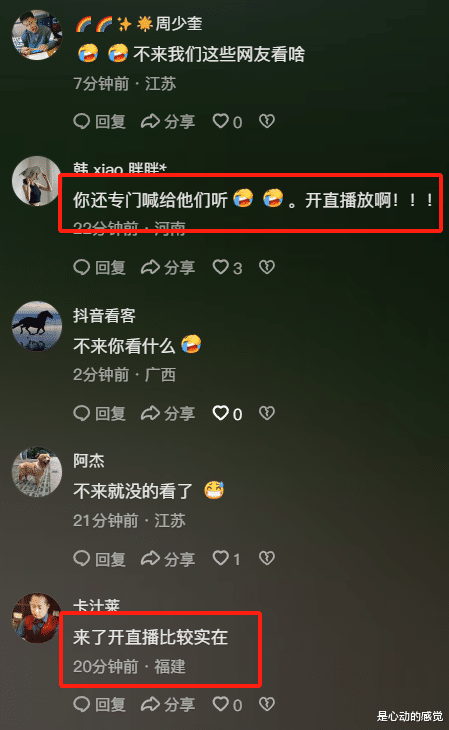Open the username 抖音看客
Image resolution: width=449 pixels, height=730 pixels.
(x=104, y=316)
